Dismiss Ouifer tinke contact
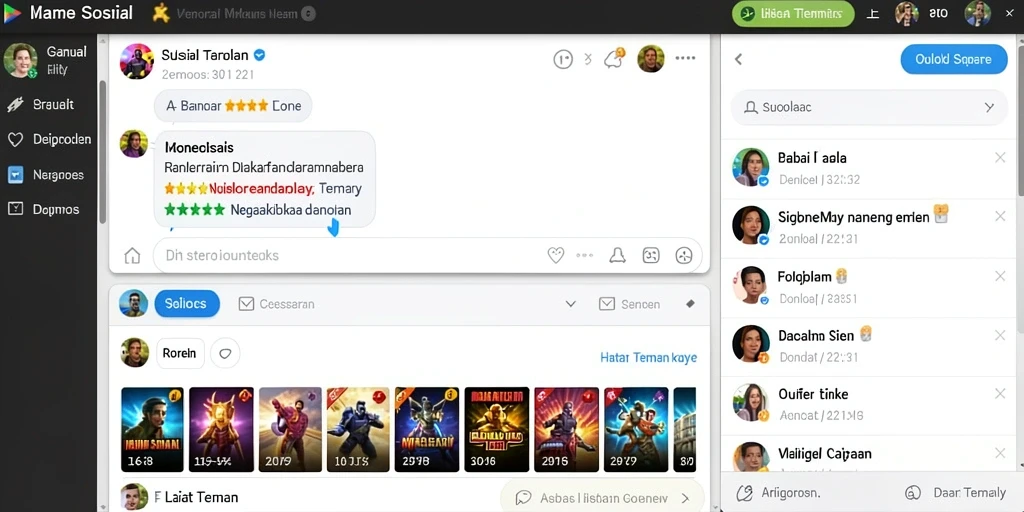Viewport: 1024px width, 512px height. [1000, 394]
